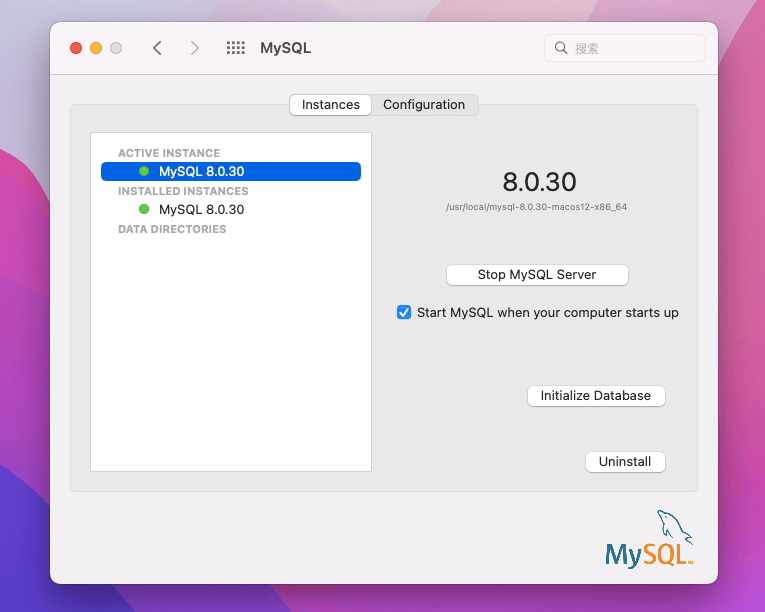This screenshot has width=765, height=612.
Task: Click the /usr/local/mysql-8.0.30 path text
Action: (x=536, y=207)
